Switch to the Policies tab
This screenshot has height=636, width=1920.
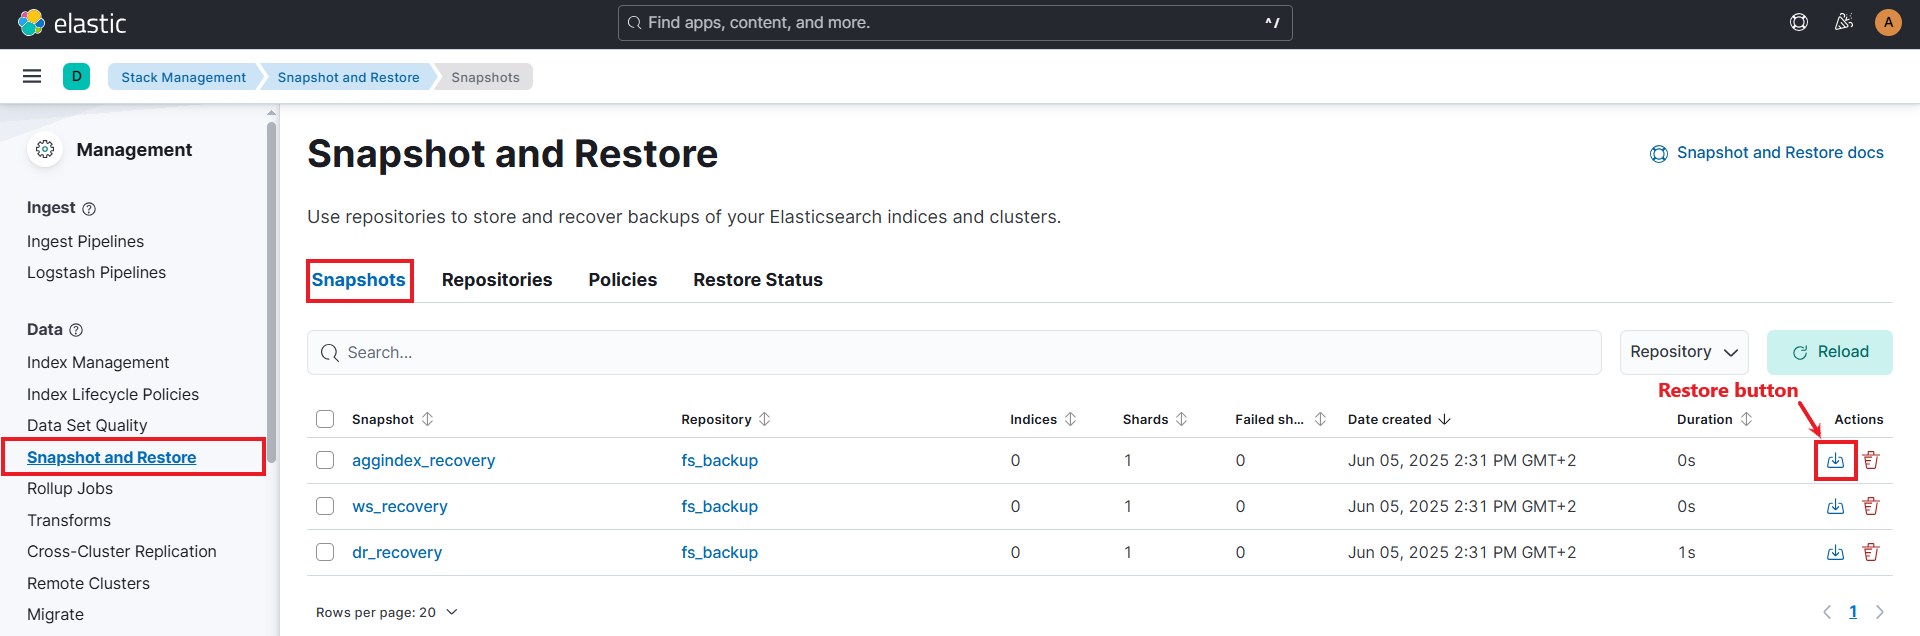[x=623, y=280]
